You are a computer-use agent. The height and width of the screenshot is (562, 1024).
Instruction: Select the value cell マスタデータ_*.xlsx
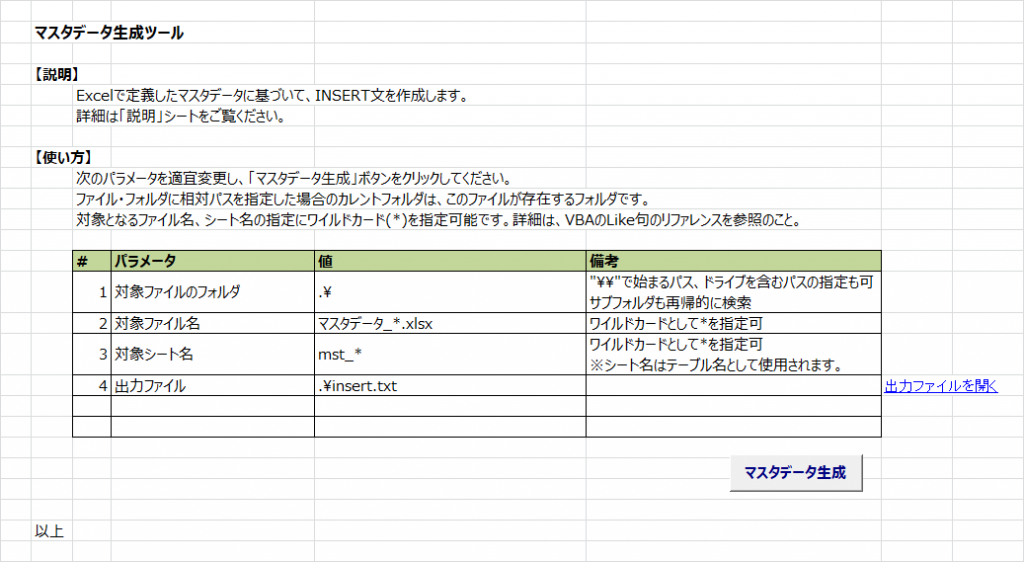[x=450, y=323]
